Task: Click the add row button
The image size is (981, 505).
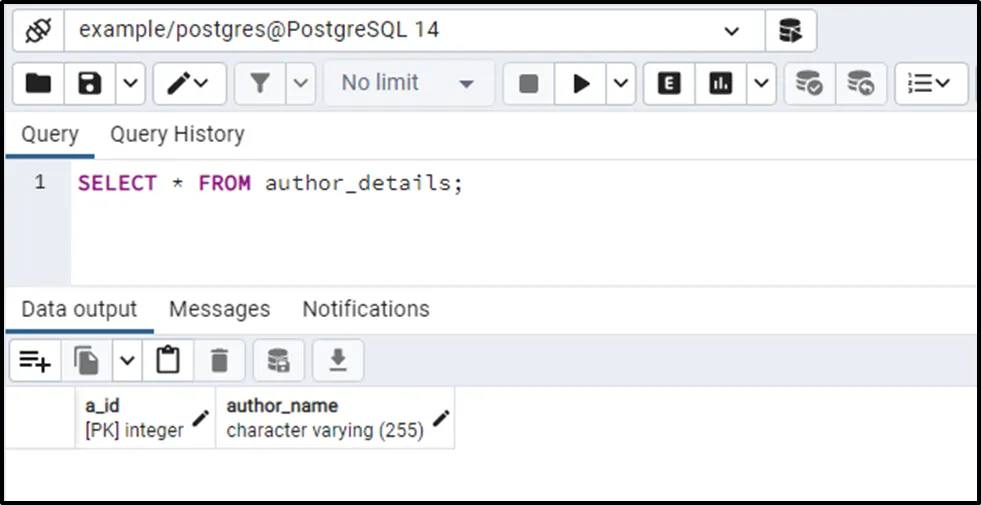Action: pos(35,361)
